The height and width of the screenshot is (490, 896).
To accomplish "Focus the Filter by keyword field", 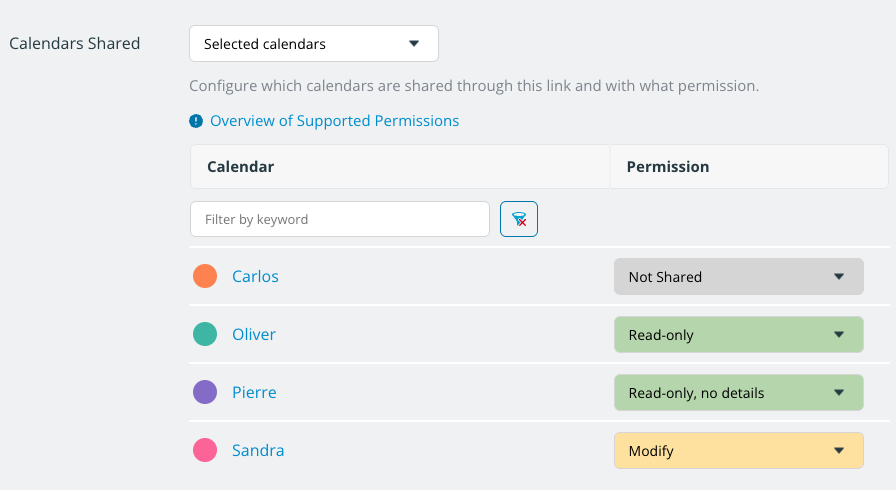I will click(340, 219).
